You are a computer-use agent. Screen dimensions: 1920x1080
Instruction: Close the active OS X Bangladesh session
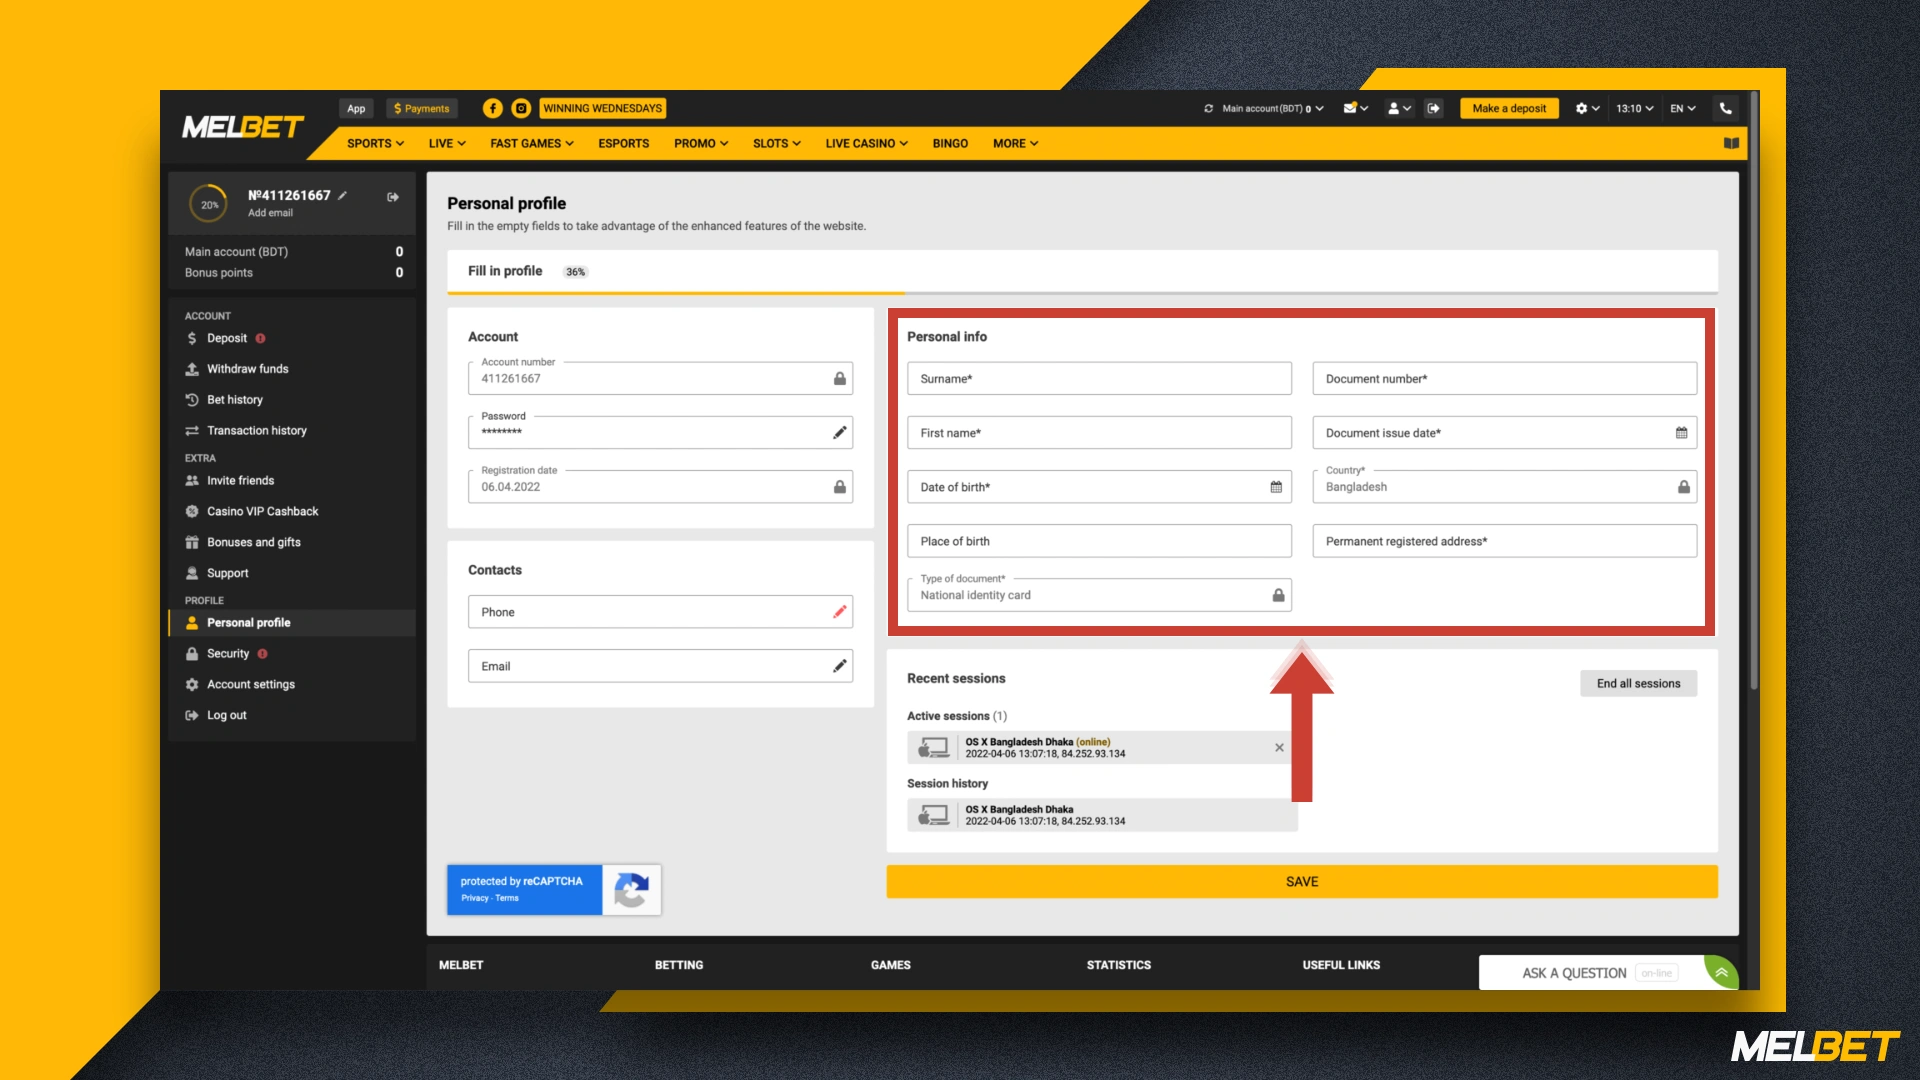coord(1279,747)
